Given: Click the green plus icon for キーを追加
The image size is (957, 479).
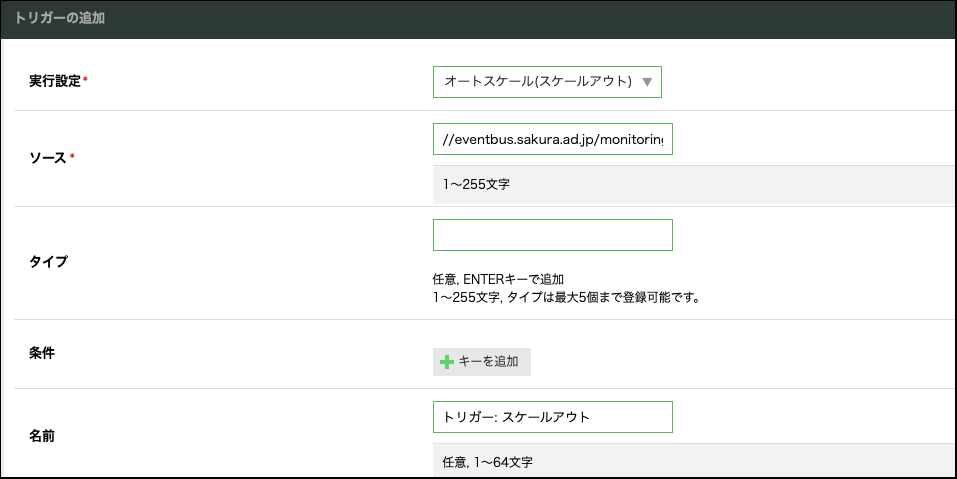Looking at the screenshot, I should point(447,362).
